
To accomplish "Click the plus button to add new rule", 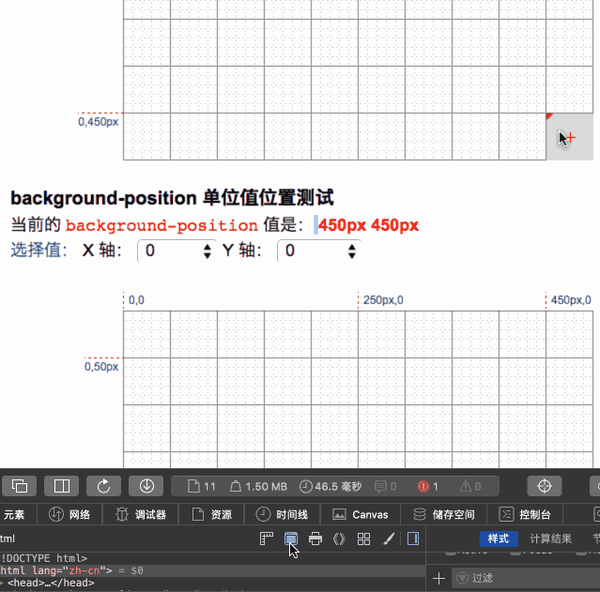I will [x=439, y=578].
